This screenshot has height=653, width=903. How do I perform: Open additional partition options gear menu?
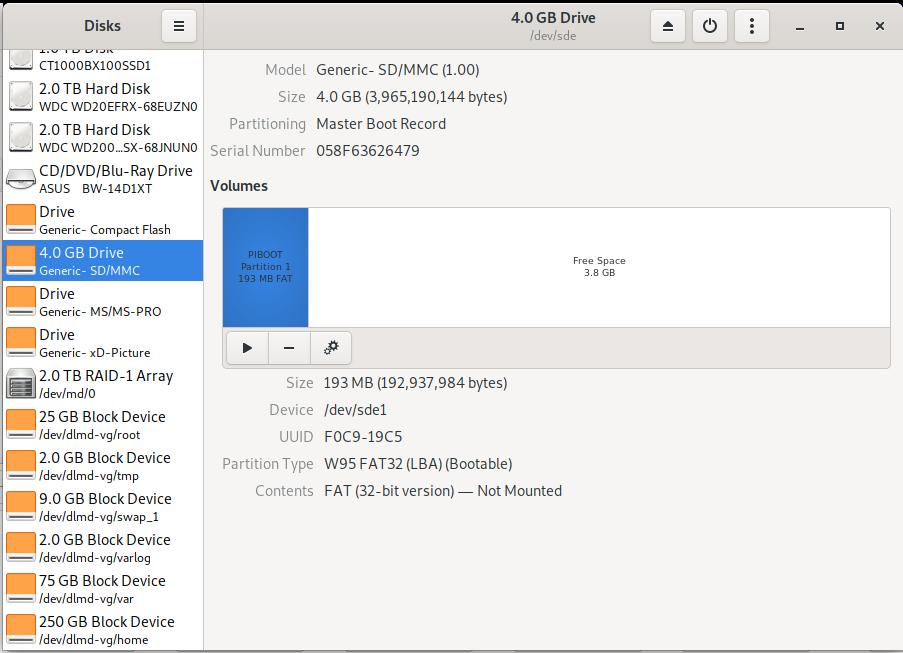(x=331, y=348)
